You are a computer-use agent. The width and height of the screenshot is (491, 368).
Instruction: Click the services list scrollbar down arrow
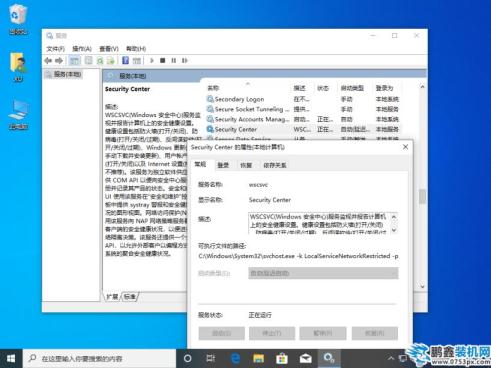422,286
